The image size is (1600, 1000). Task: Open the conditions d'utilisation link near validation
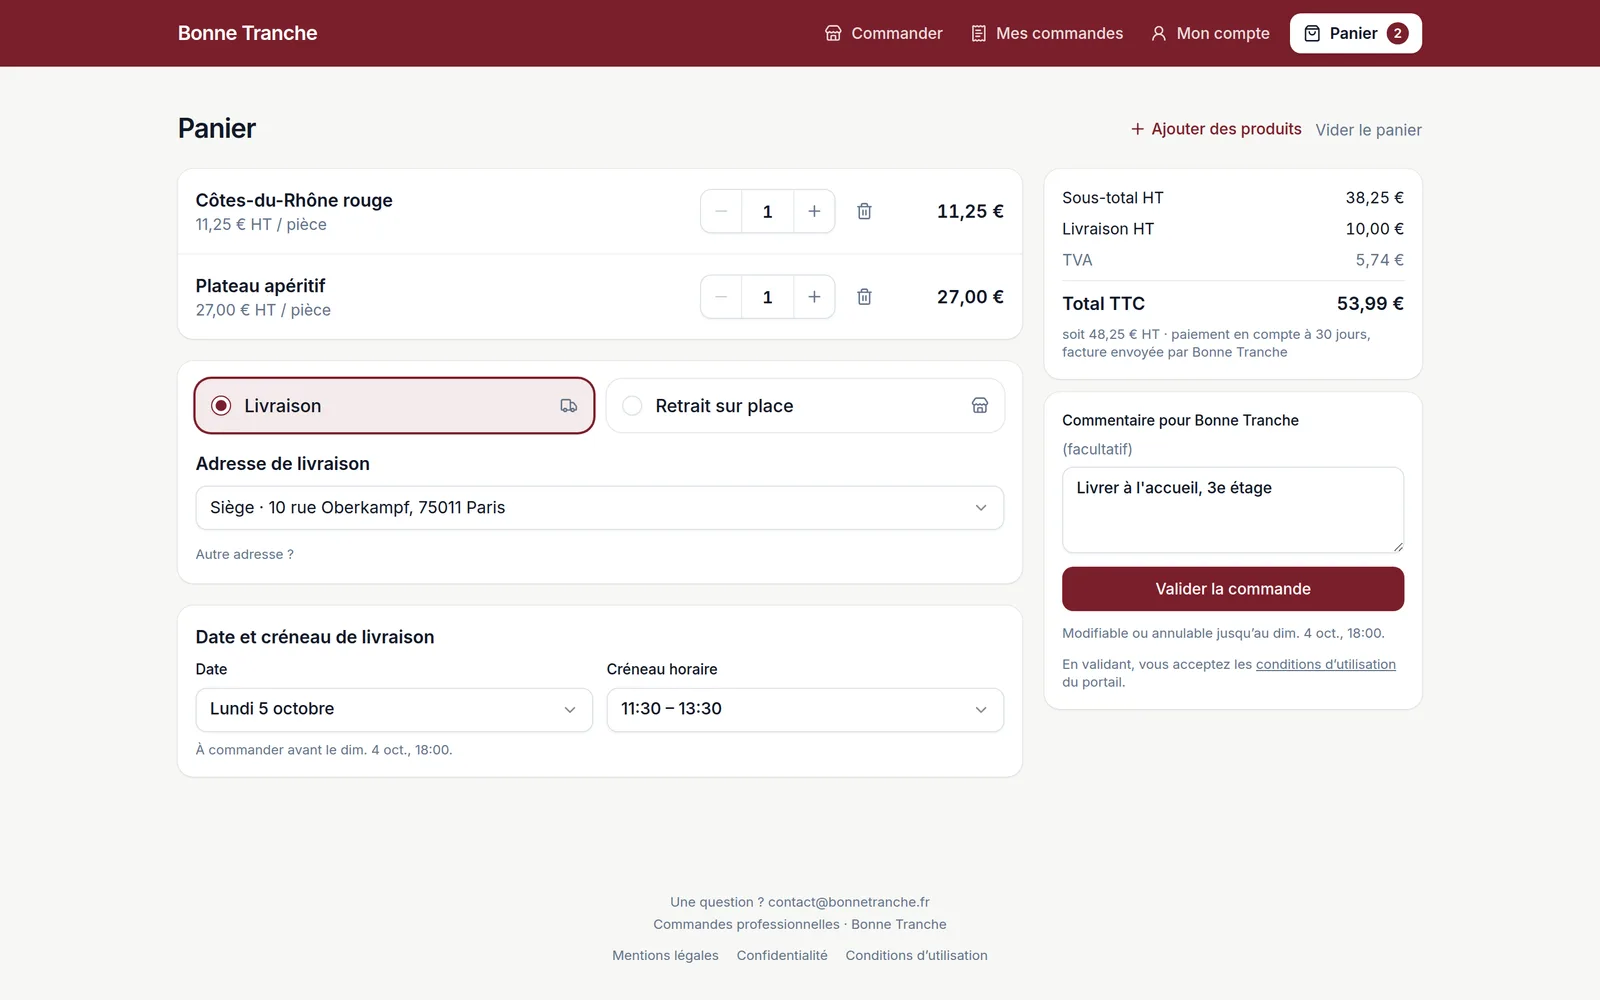pyautogui.click(x=1326, y=664)
